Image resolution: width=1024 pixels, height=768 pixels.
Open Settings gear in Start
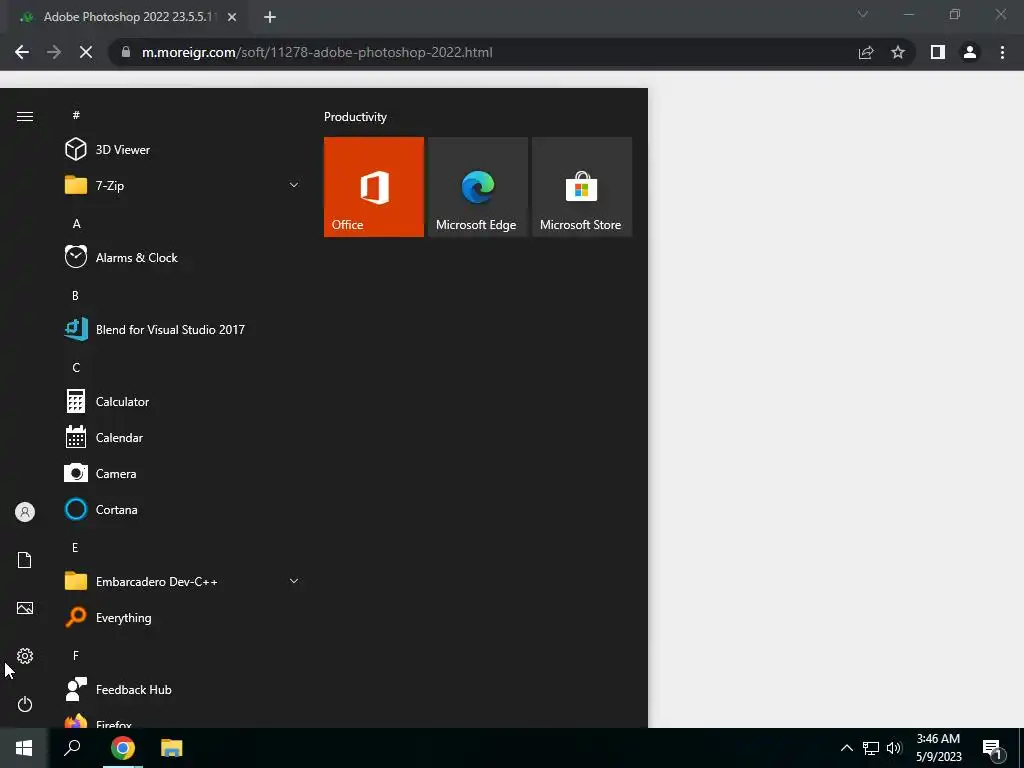25,656
